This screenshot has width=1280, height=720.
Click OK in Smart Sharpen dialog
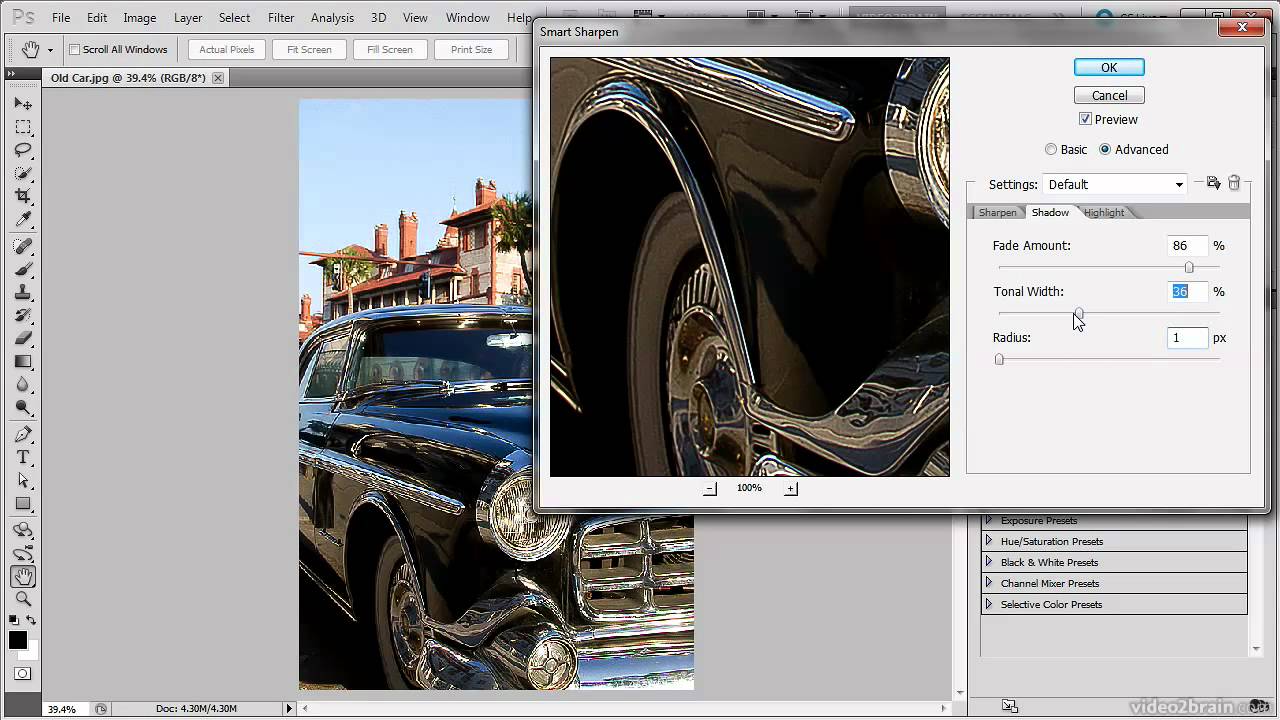pos(1109,67)
